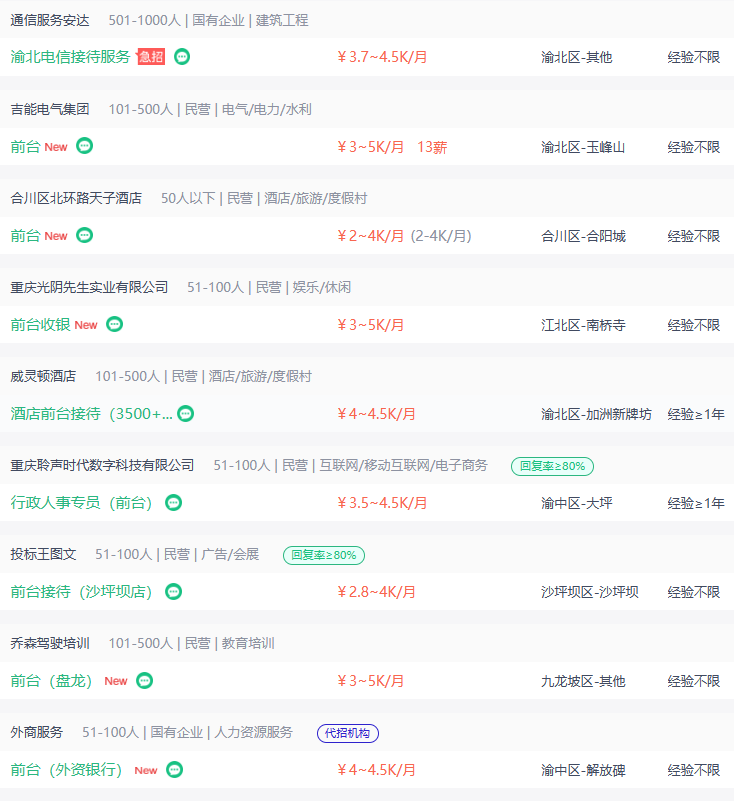Start chat for 前台收银 job

point(115,324)
